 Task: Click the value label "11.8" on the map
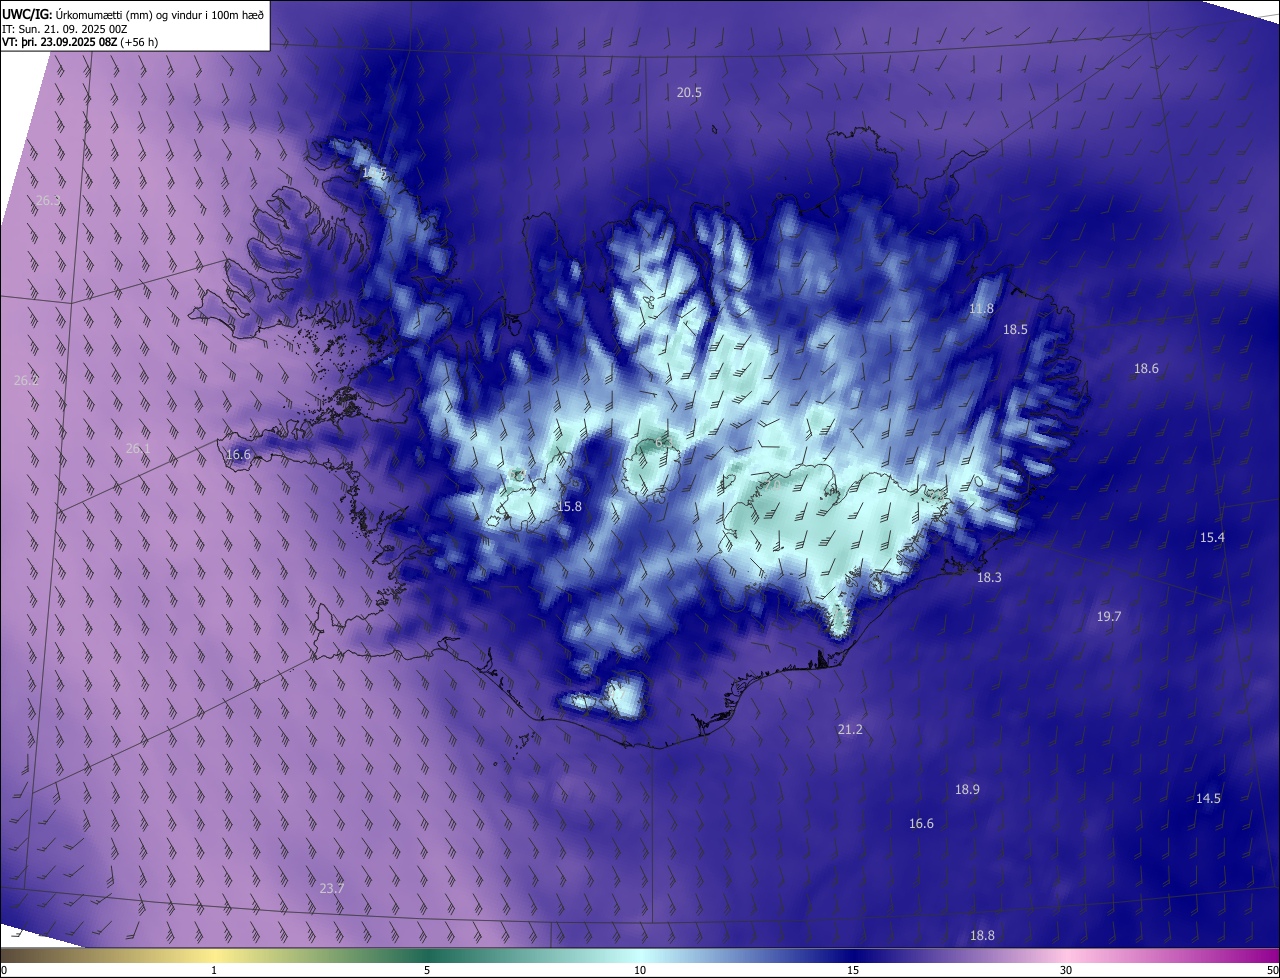[x=982, y=309]
